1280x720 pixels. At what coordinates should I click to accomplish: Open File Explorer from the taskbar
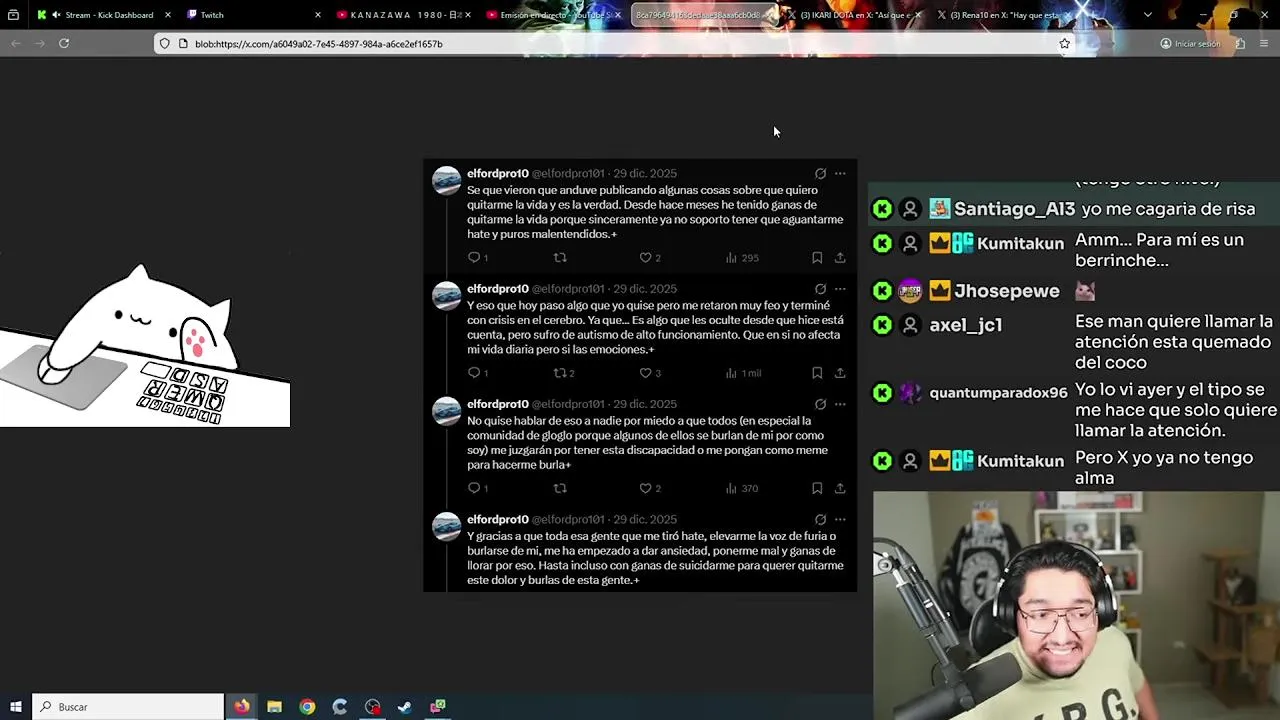274,707
